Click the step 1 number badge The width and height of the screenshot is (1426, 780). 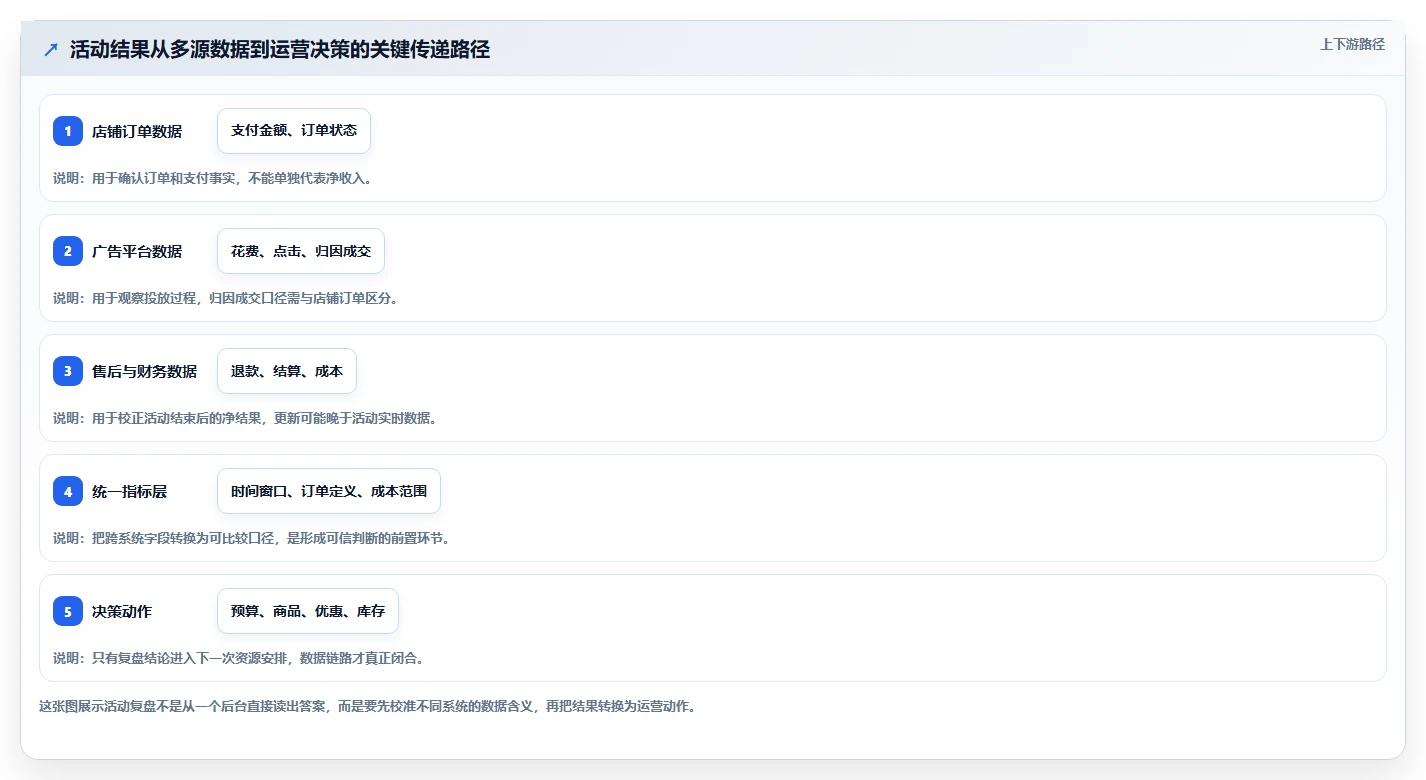68,131
